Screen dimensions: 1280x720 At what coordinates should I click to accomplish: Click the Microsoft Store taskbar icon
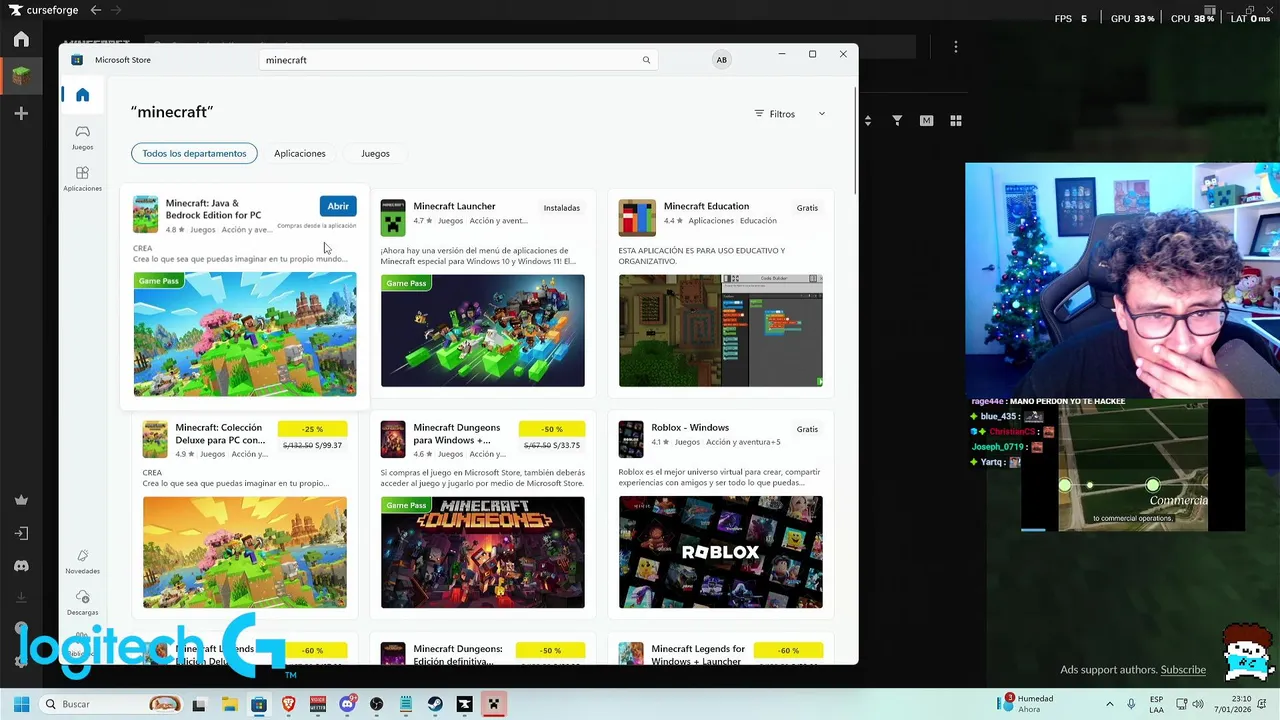(x=259, y=704)
